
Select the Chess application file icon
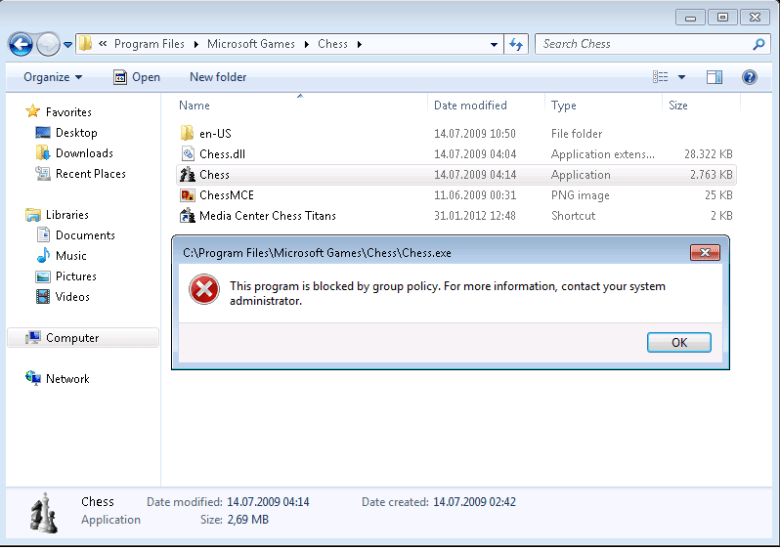(x=187, y=175)
